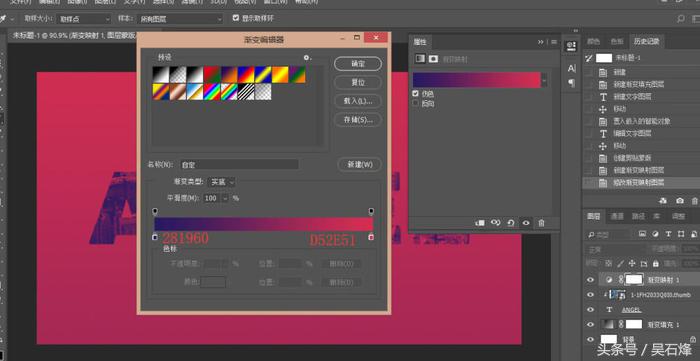The height and width of the screenshot is (361, 700).
Task: Switch to the 通道 Channels tab
Action: click(x=617, y=216)
